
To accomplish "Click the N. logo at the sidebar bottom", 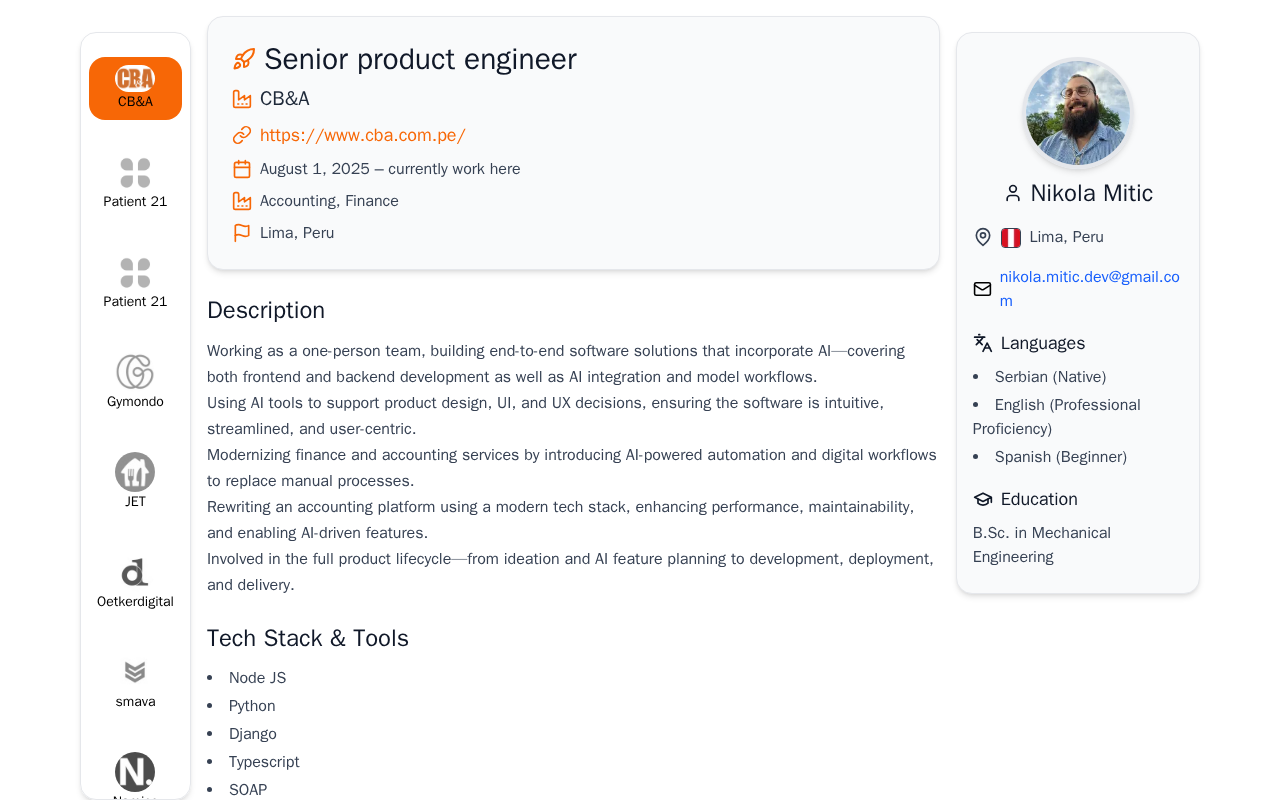I will tap(135, 772).
